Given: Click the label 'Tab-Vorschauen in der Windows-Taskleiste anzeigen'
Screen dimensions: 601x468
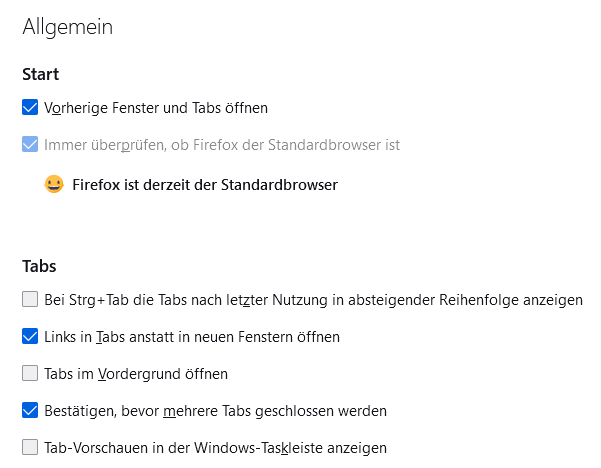Looking at the screenshot, I should coord(215,448).
